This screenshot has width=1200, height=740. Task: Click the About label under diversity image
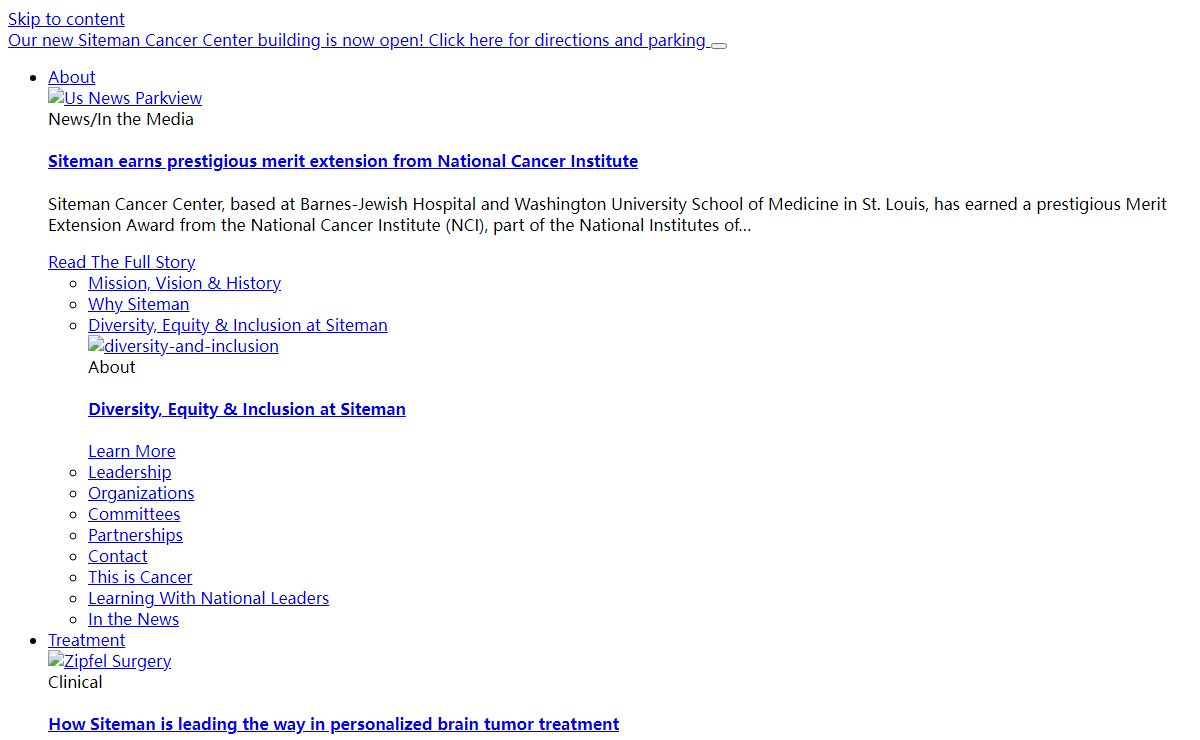(112, 367)
